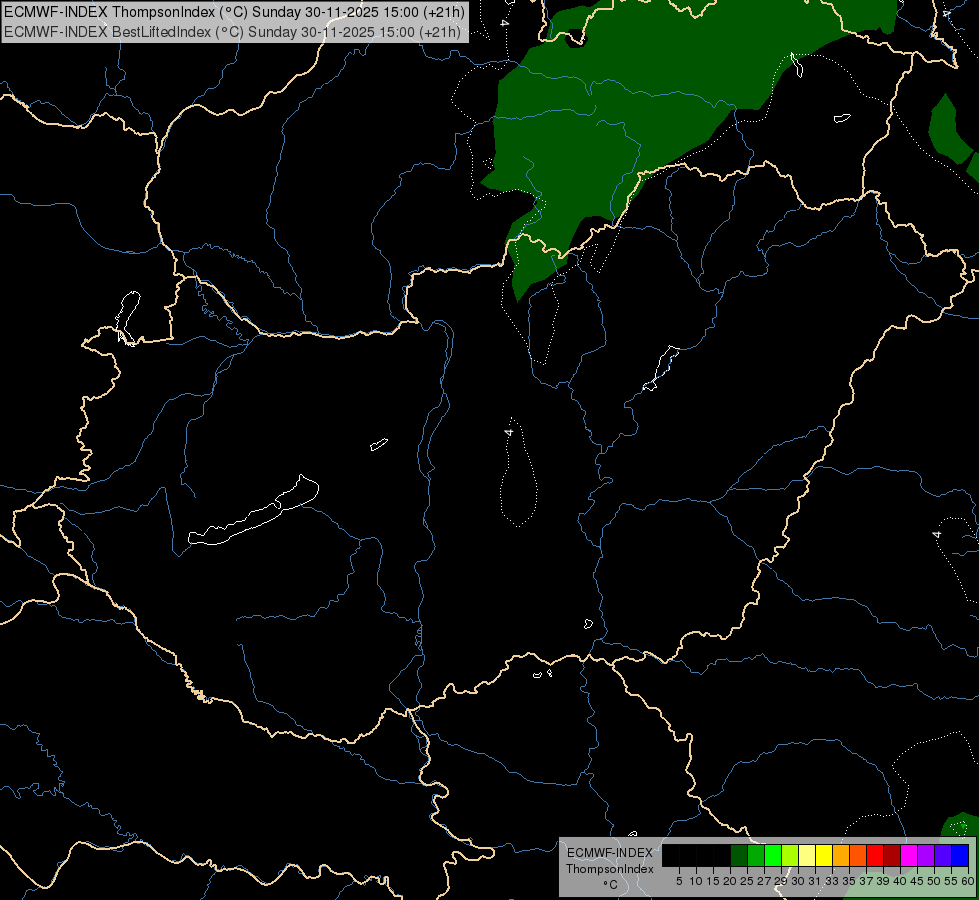This screenshot has height=900, width=979.
Task: Click contour label 4 in map center
Action: [509, 432]
